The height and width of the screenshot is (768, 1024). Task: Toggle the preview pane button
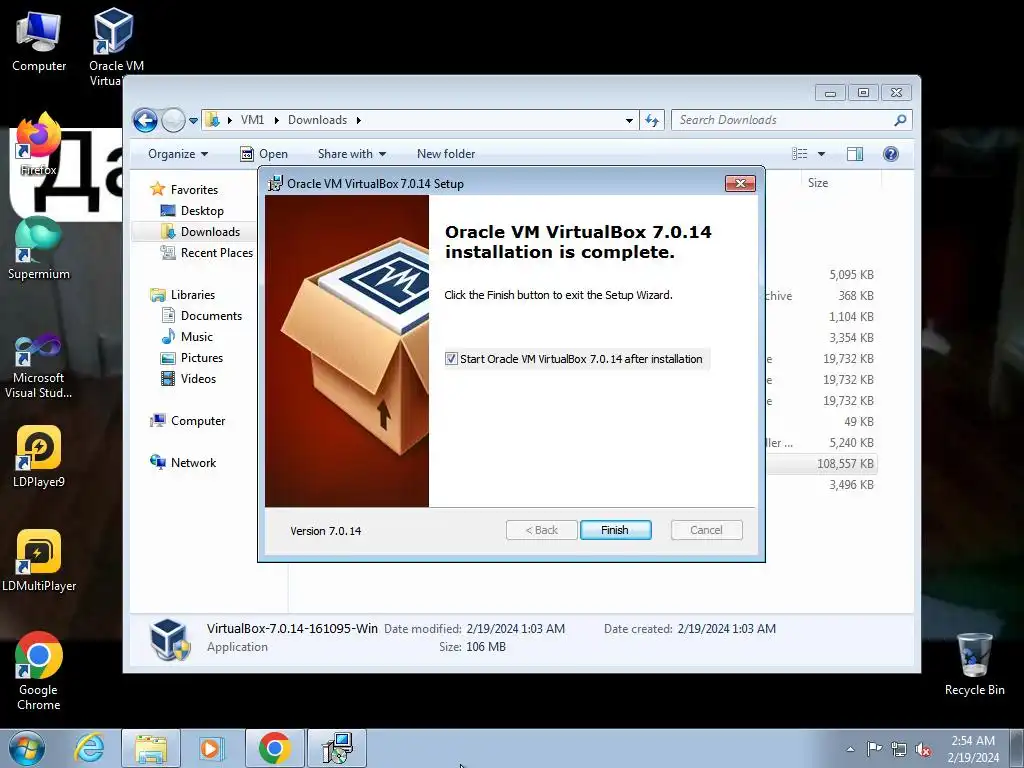tap(855, 154)
